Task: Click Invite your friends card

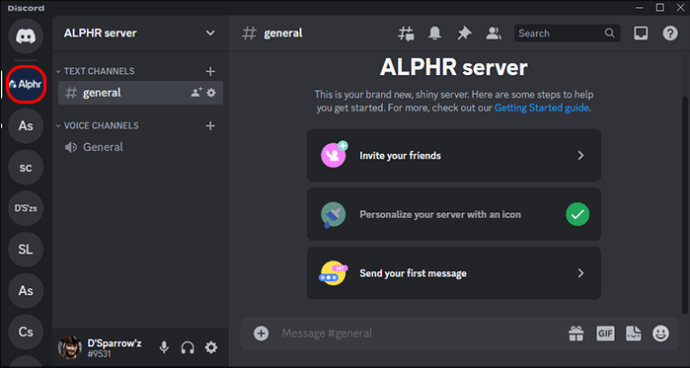Action: (x=454, y=155)
